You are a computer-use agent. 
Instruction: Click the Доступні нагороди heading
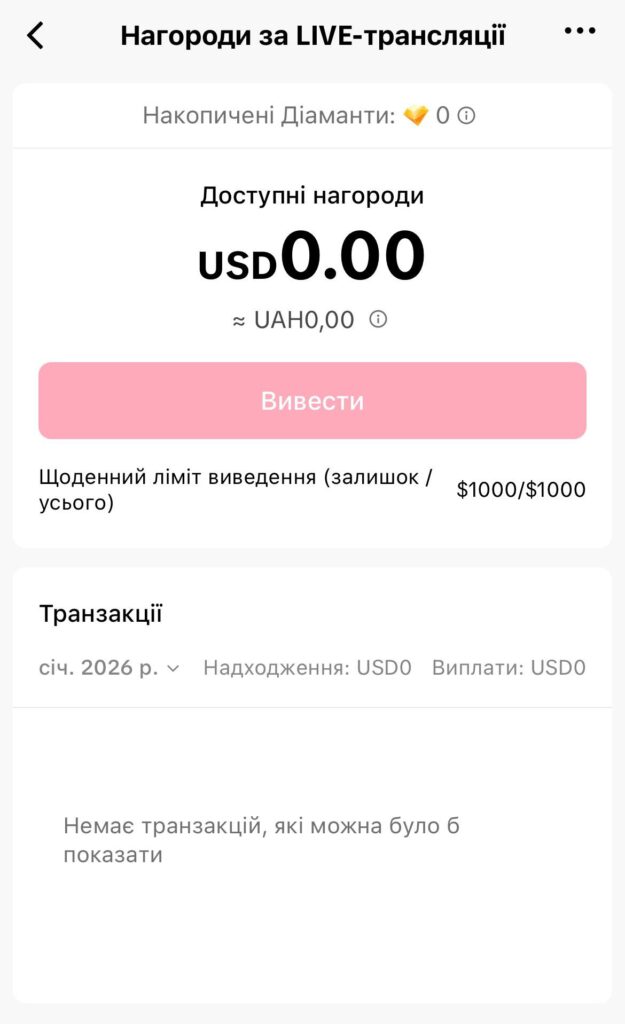[312, 195]
